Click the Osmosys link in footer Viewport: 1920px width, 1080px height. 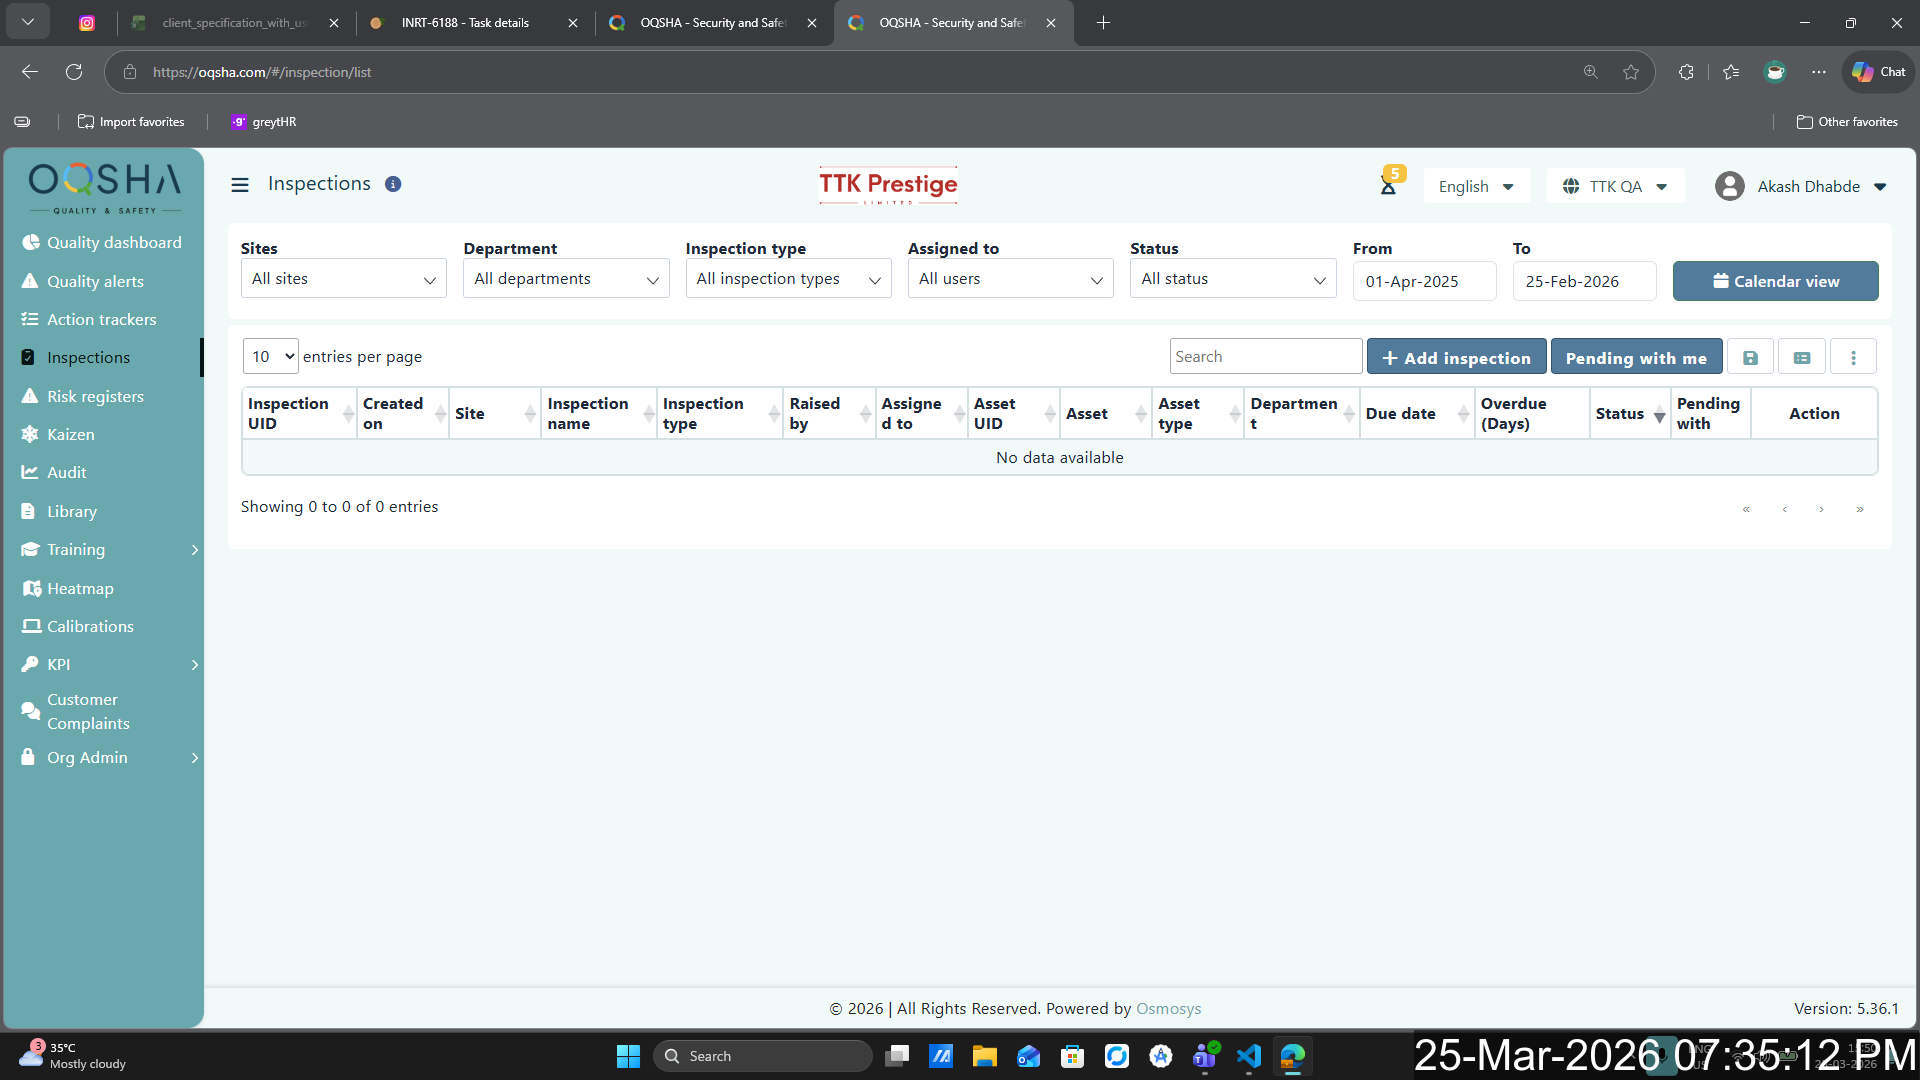point(1168,1008)
